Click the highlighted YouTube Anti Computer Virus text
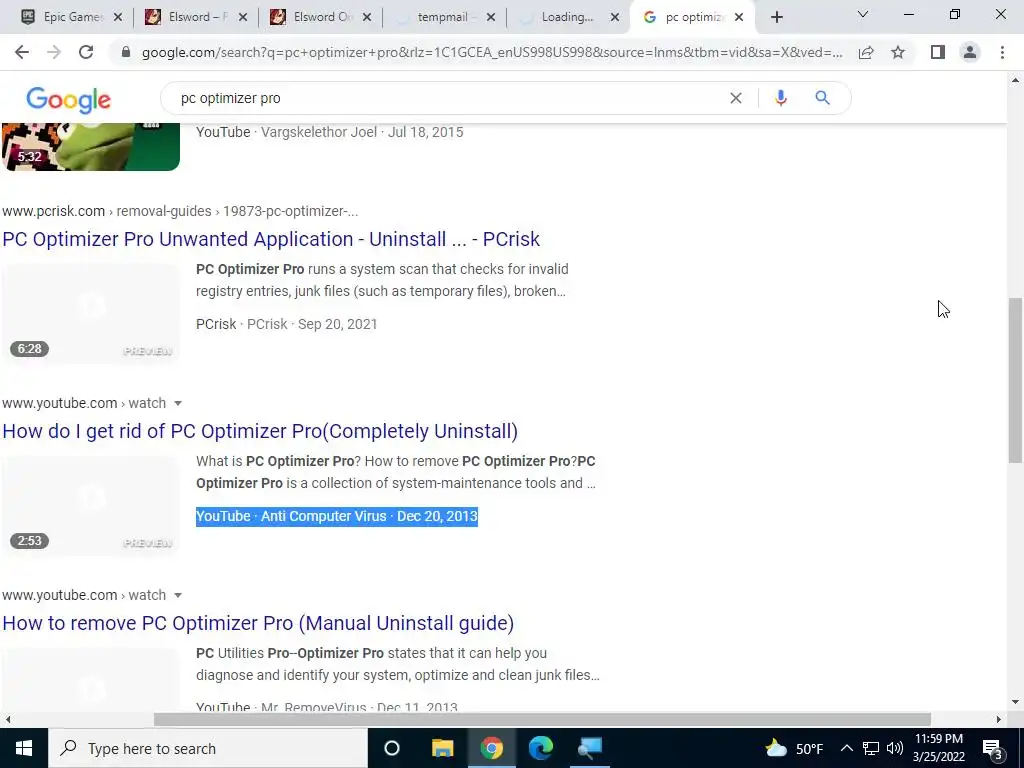 [337, 516]
